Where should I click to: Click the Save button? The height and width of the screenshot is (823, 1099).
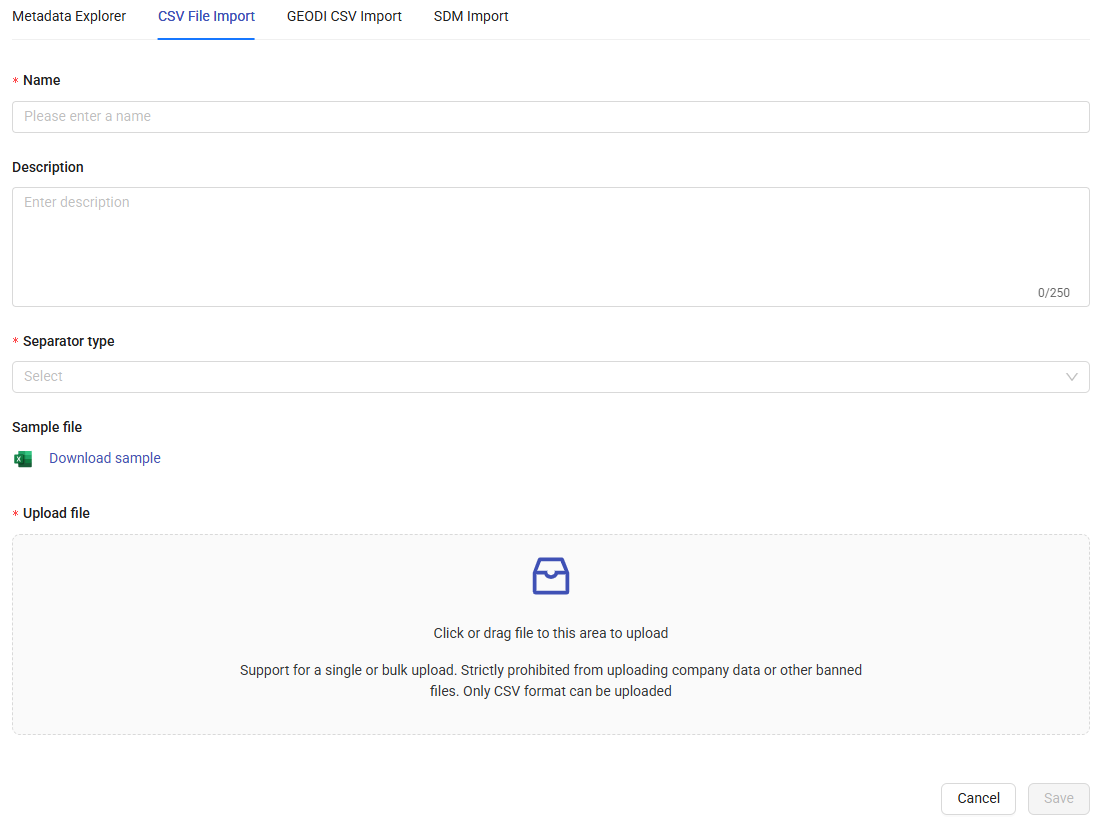coord(1058,798)
